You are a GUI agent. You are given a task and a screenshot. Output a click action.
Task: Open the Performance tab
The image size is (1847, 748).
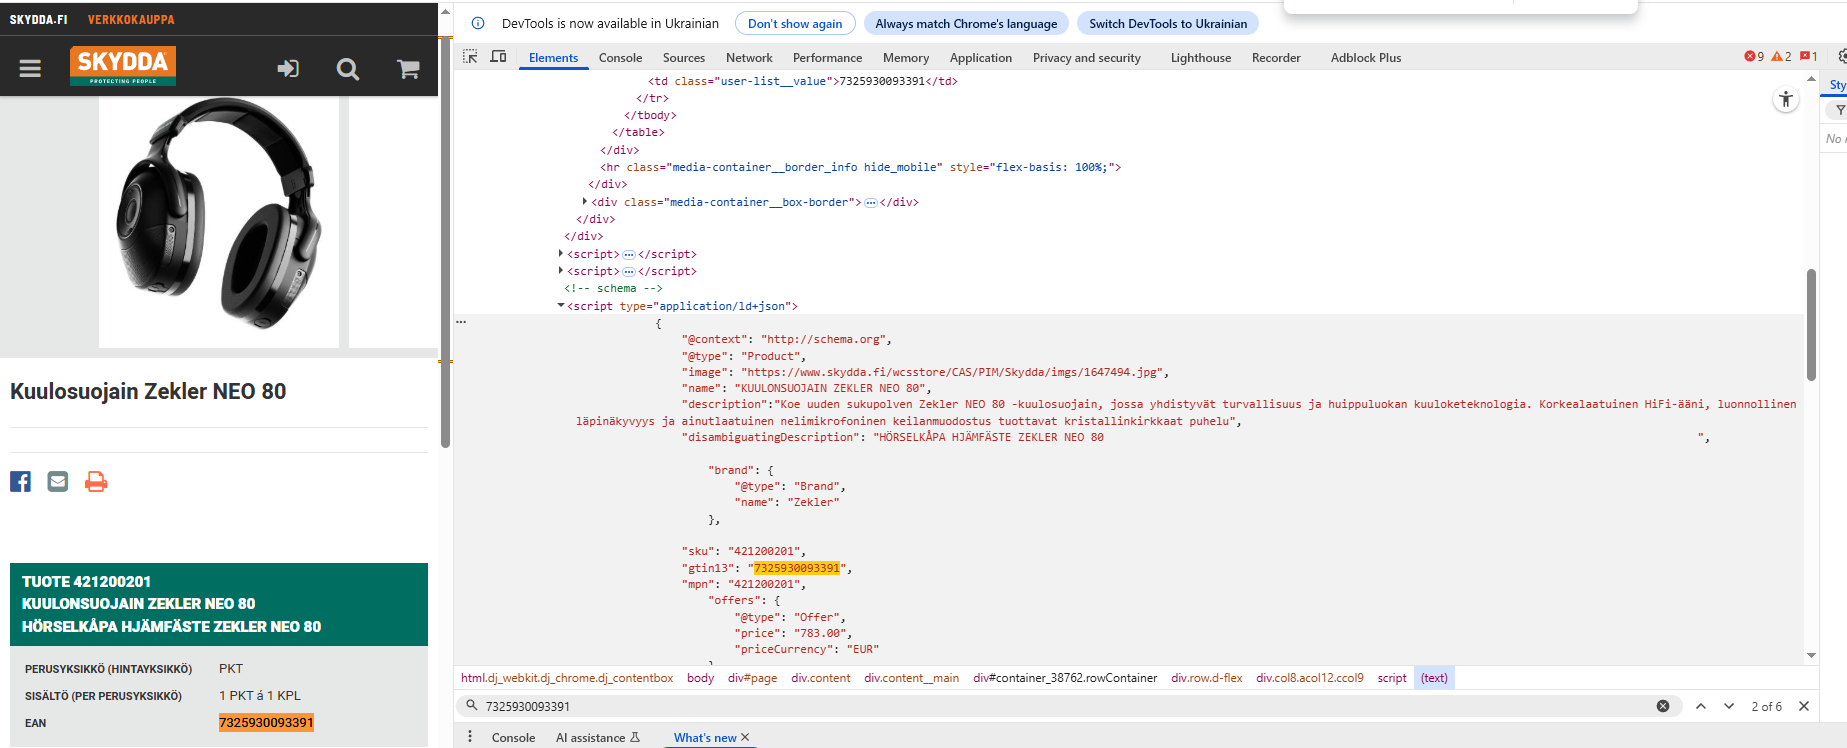pos(827,58)
